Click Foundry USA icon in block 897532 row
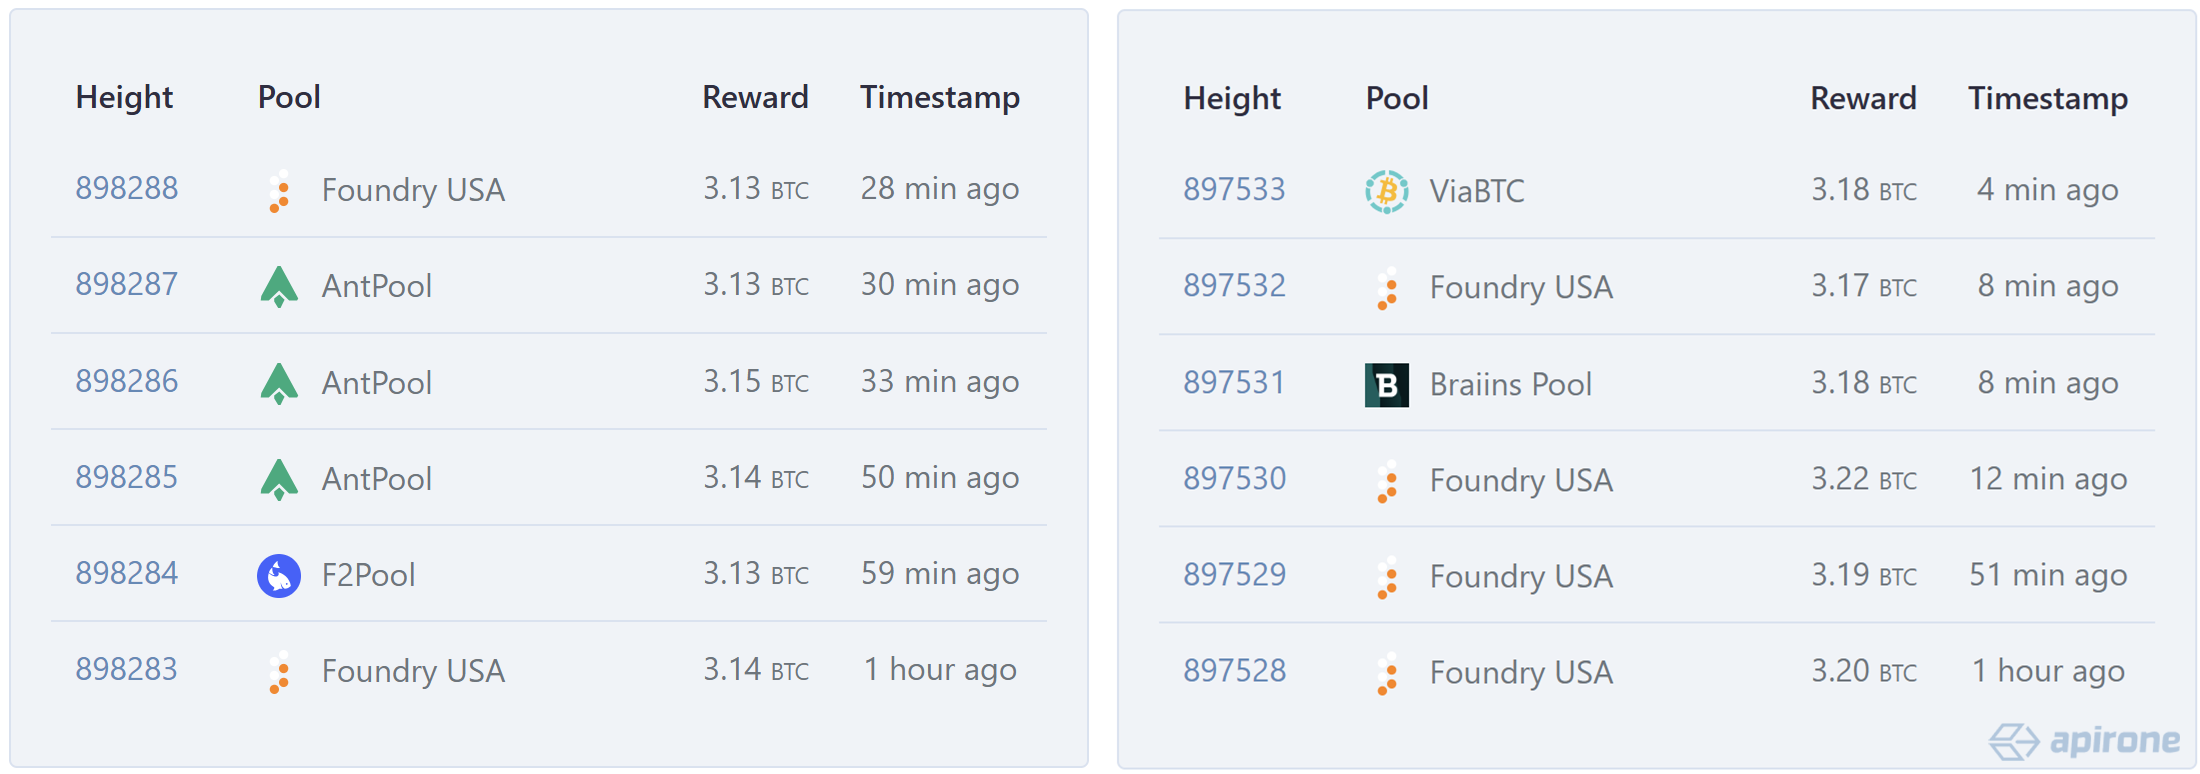The width and height of the screenshot is (2200, 774). (x=1387, y=288)
